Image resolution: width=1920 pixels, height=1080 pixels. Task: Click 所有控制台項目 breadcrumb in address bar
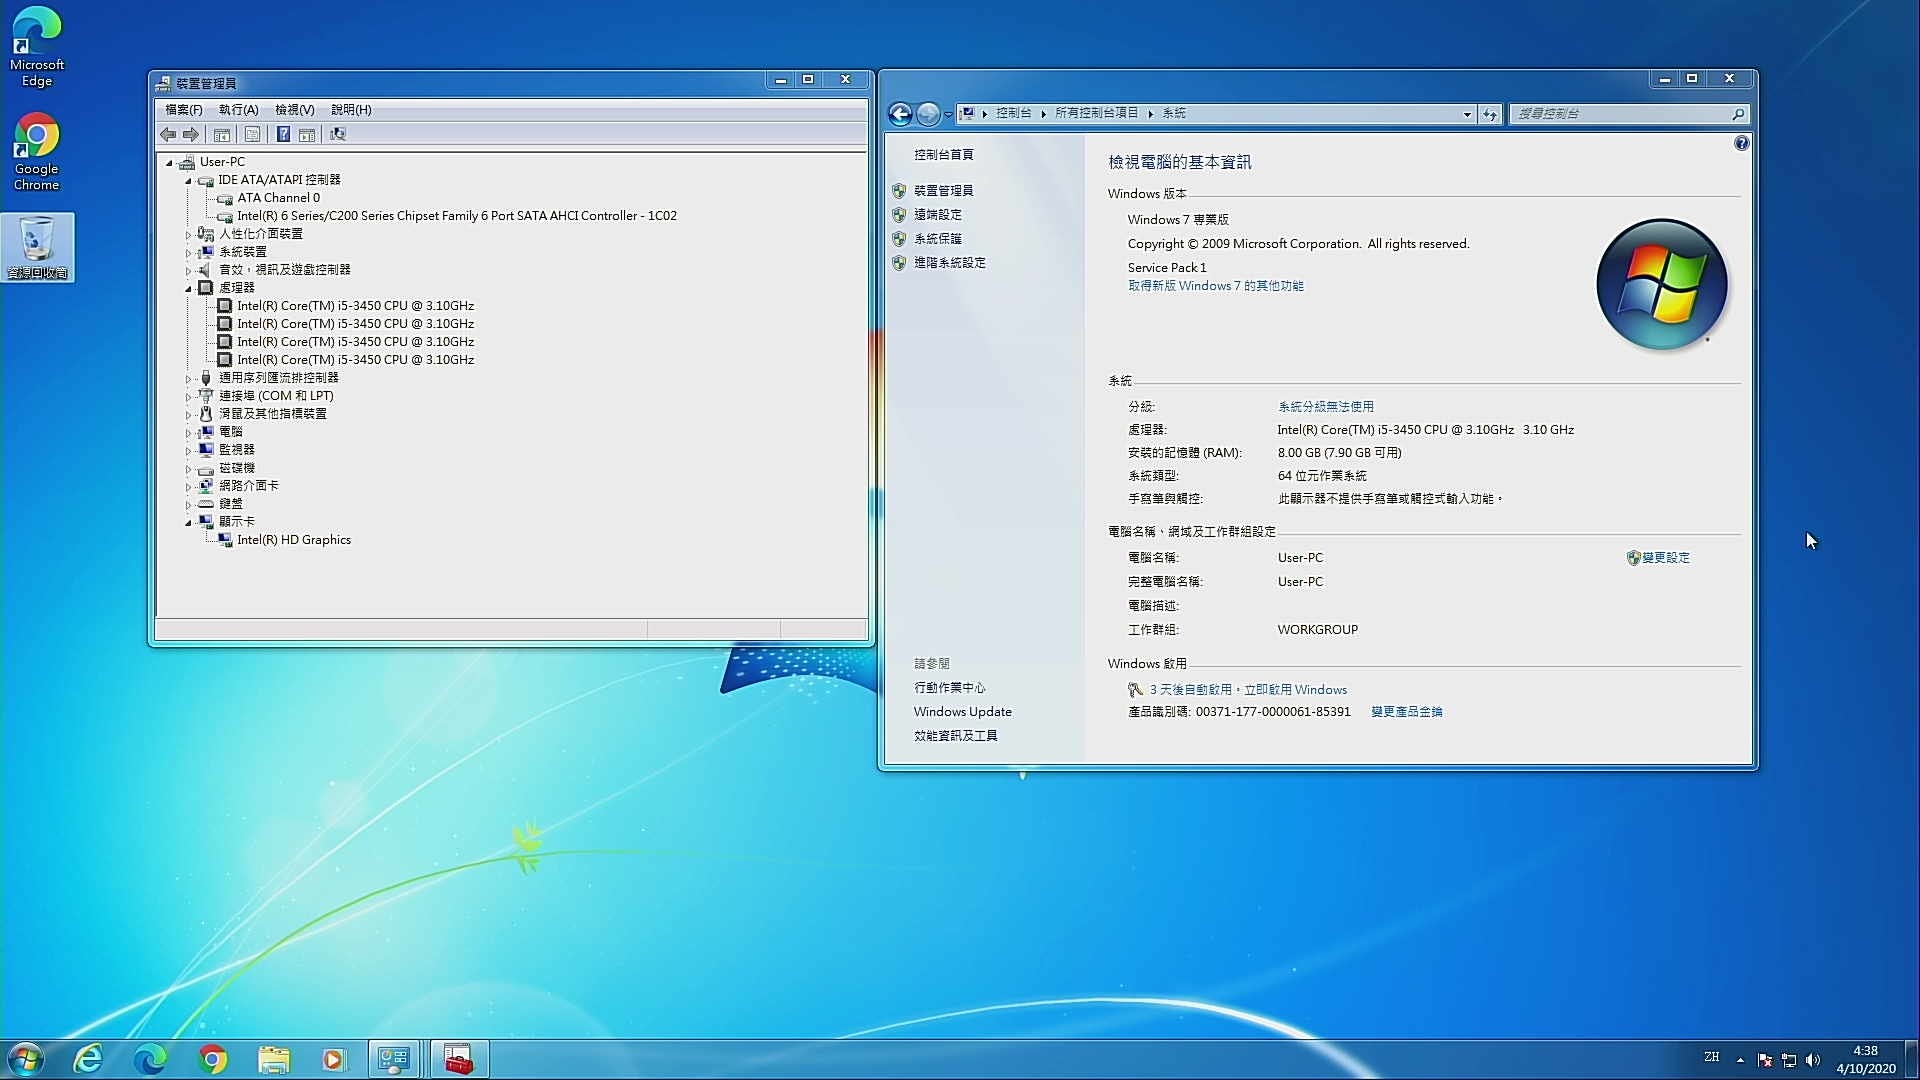point(1097,113)
